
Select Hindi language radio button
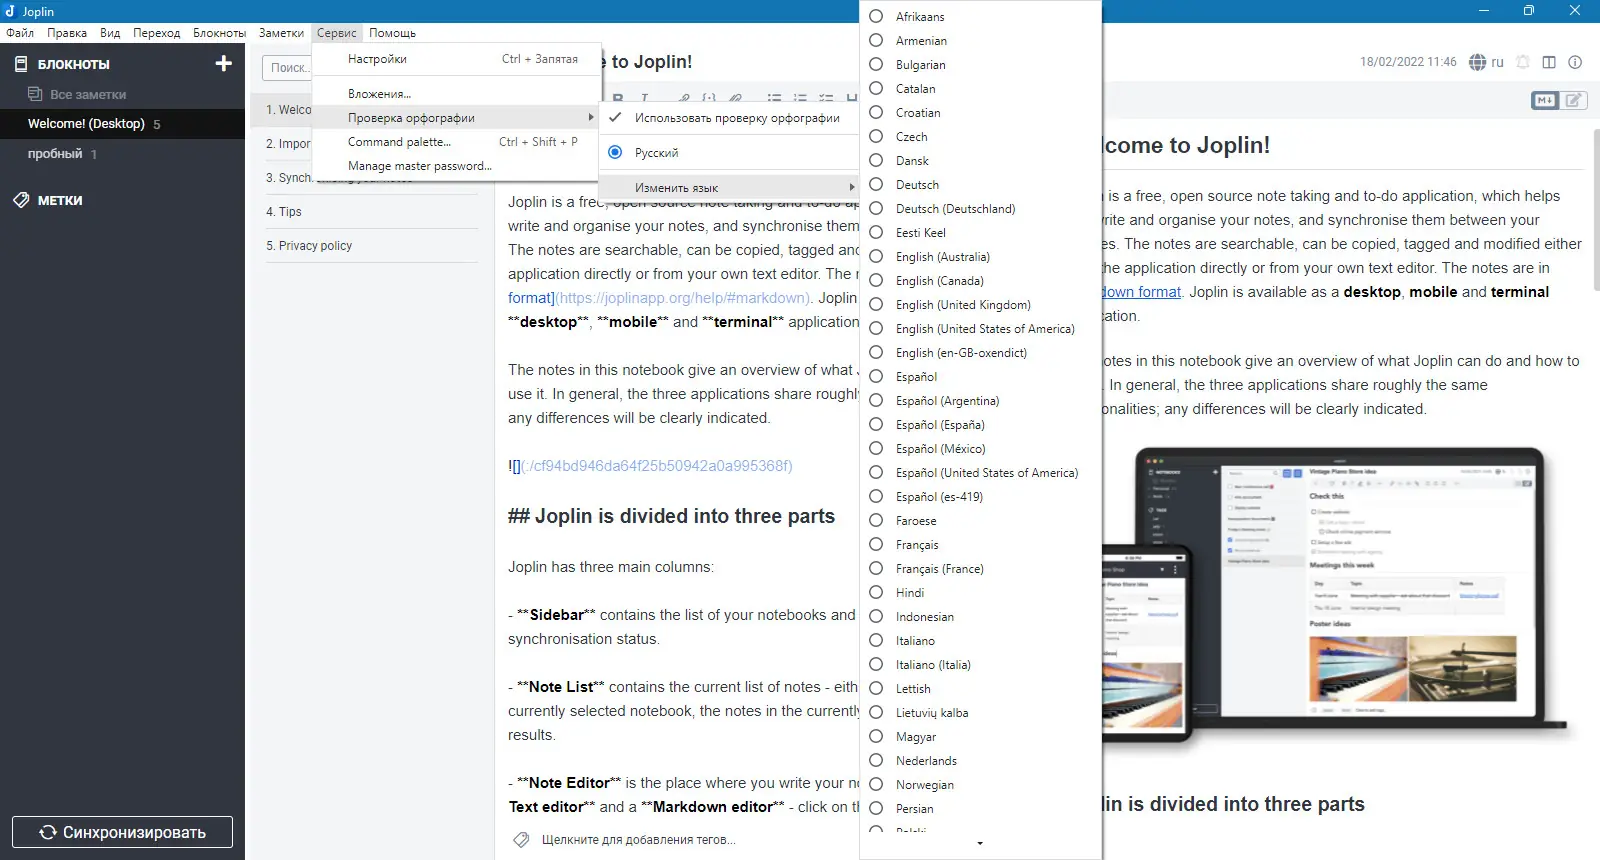[x=876, y=593]
